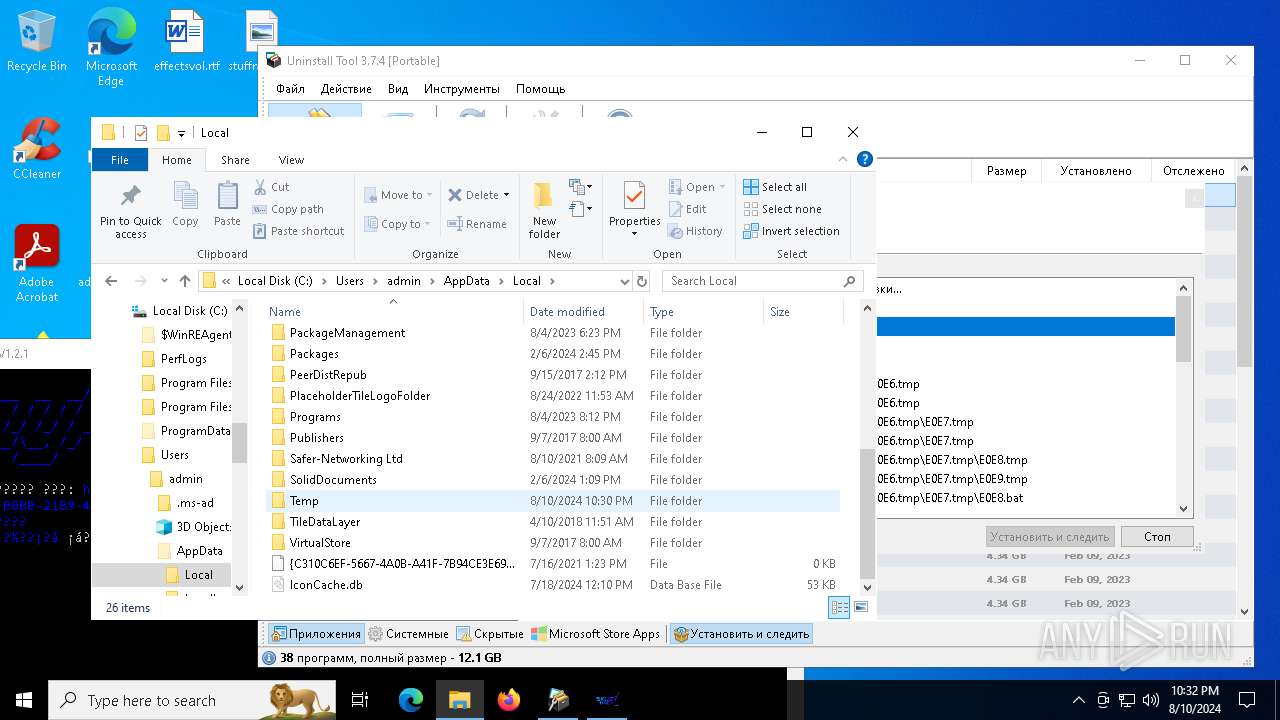The height and width of the screenshot is (720, 1280).
Task: Select Microsoft Store Apps tab
Action: [596, 634]
